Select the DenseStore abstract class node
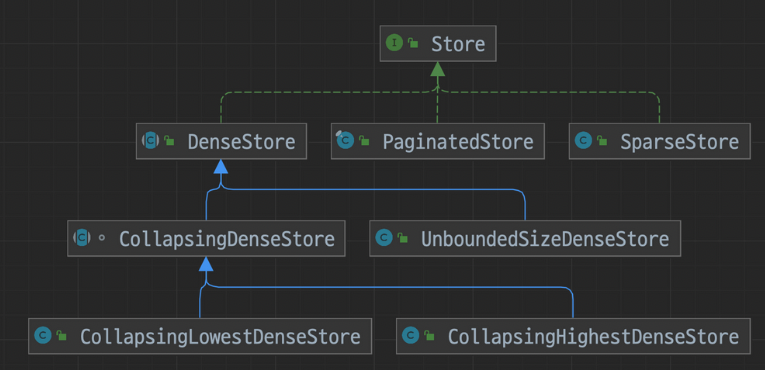The width and height of the screenshot is (765, 370). 221,141
